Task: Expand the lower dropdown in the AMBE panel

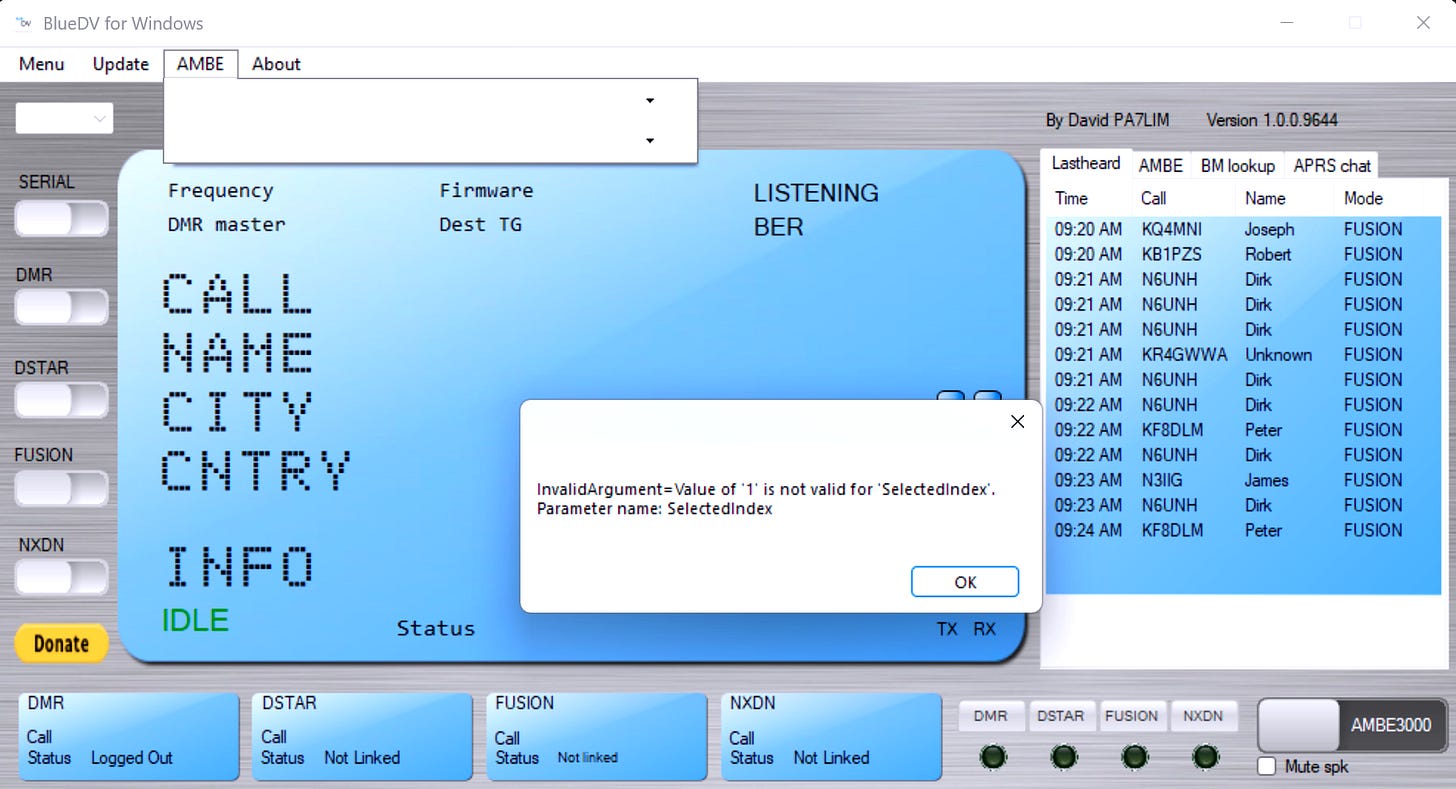Action: tap(649, 141)
